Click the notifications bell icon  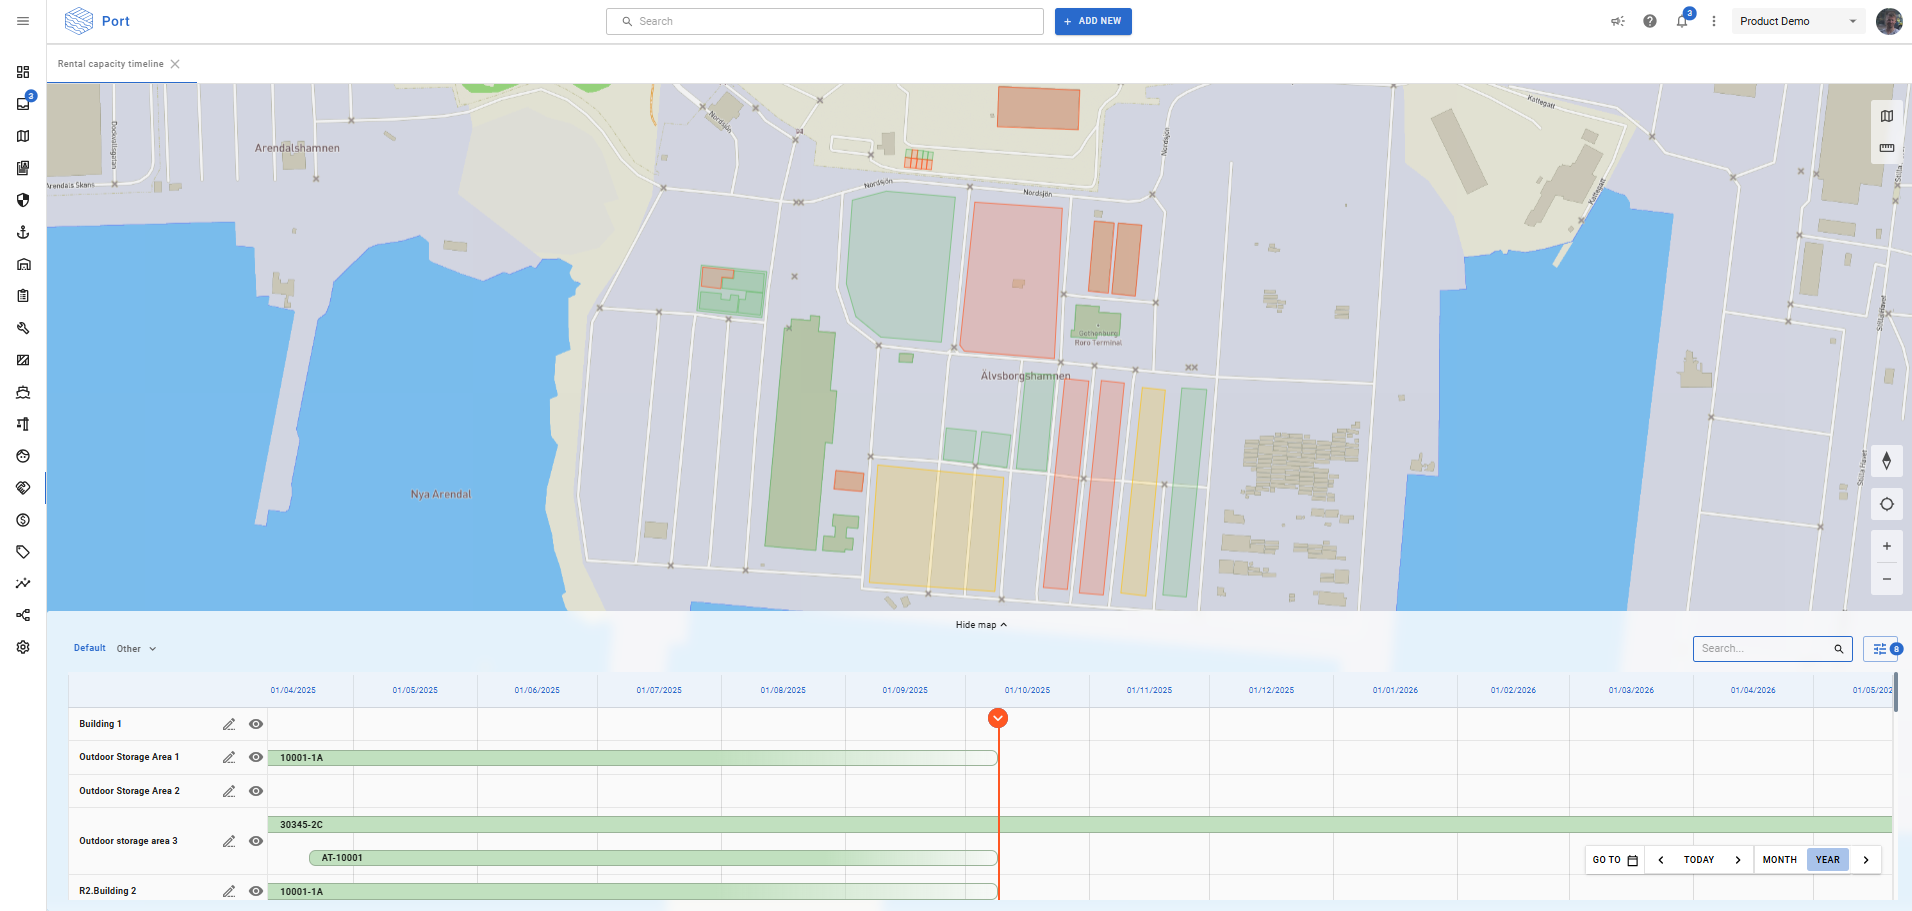tap(1682, 21)
